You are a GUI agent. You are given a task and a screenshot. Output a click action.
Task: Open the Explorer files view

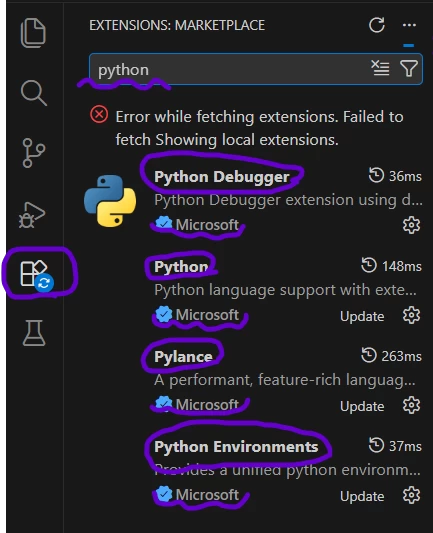click(33, 33)
